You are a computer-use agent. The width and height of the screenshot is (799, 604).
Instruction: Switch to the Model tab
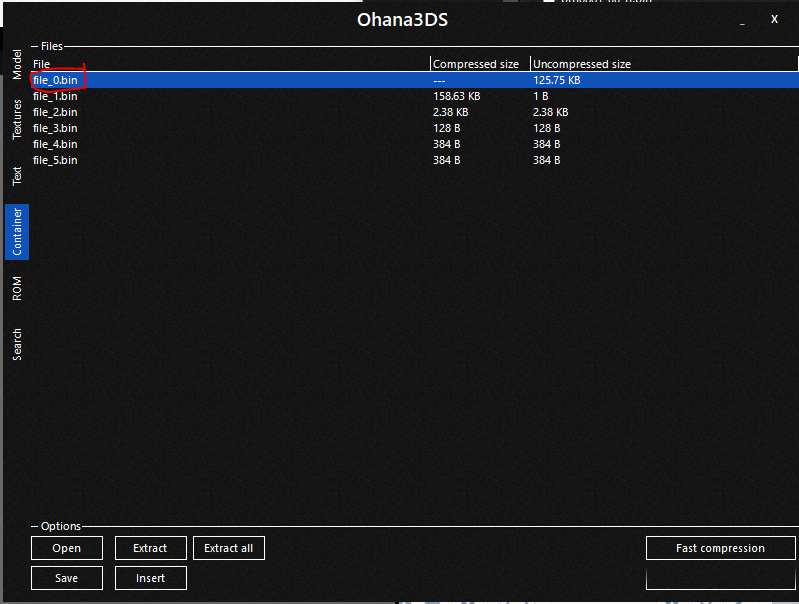(x=17, y=65)
